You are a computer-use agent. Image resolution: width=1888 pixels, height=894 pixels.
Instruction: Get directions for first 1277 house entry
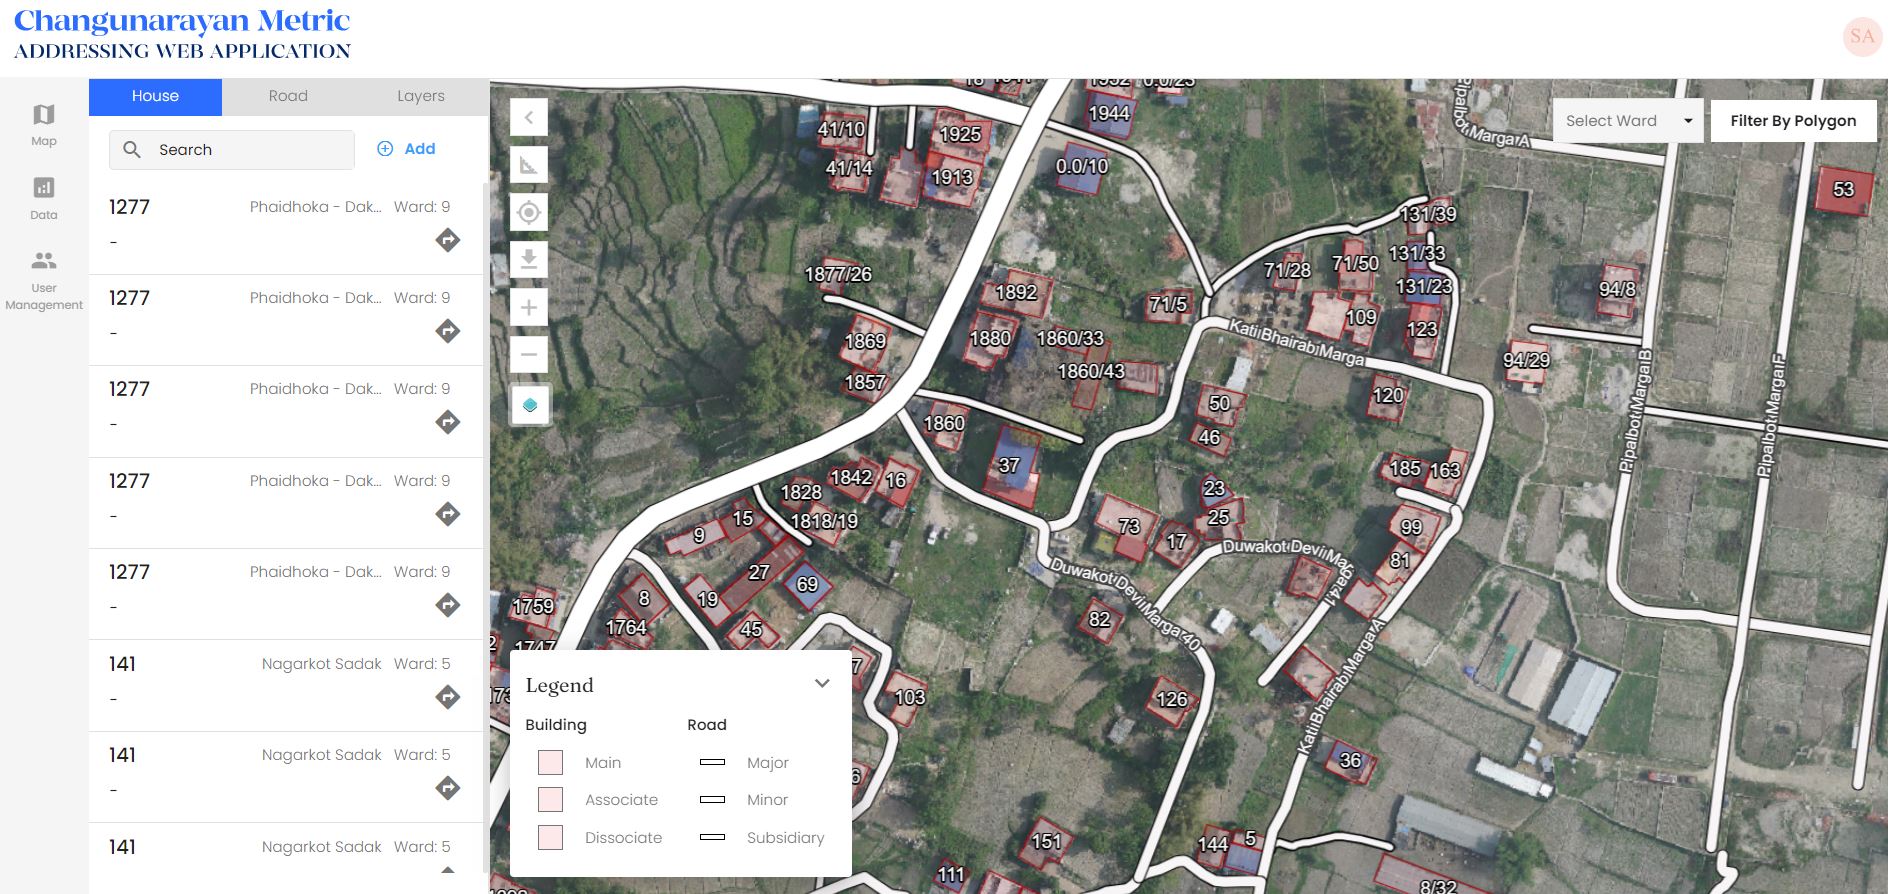click(448, 240)
